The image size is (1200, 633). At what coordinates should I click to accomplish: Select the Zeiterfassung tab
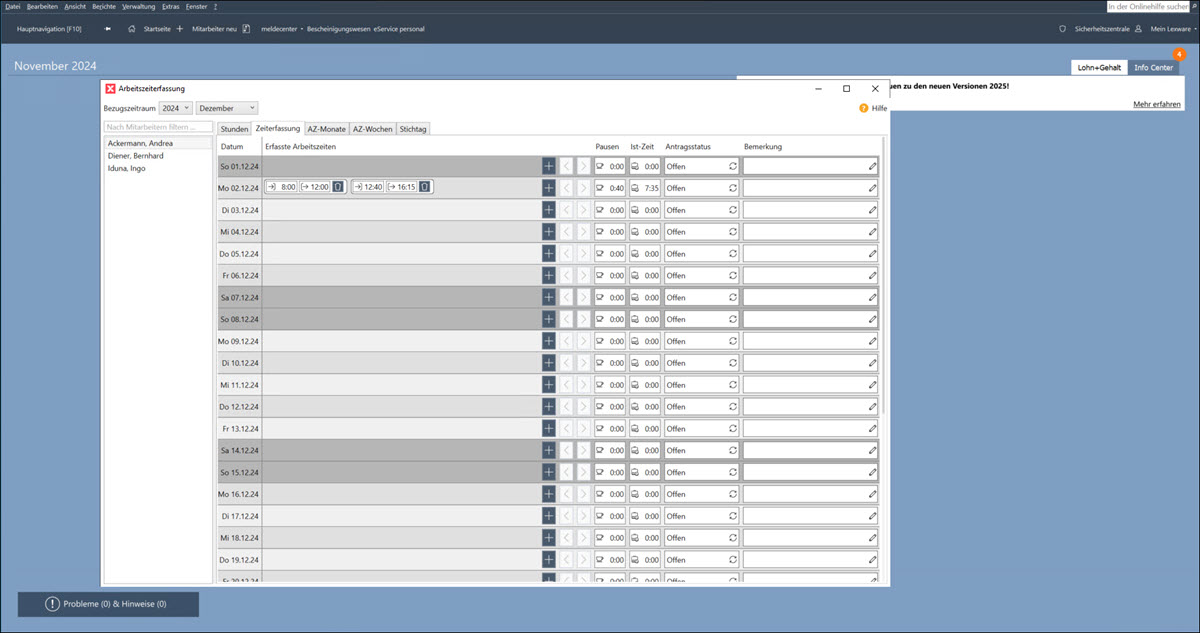[x=278, y=128]
